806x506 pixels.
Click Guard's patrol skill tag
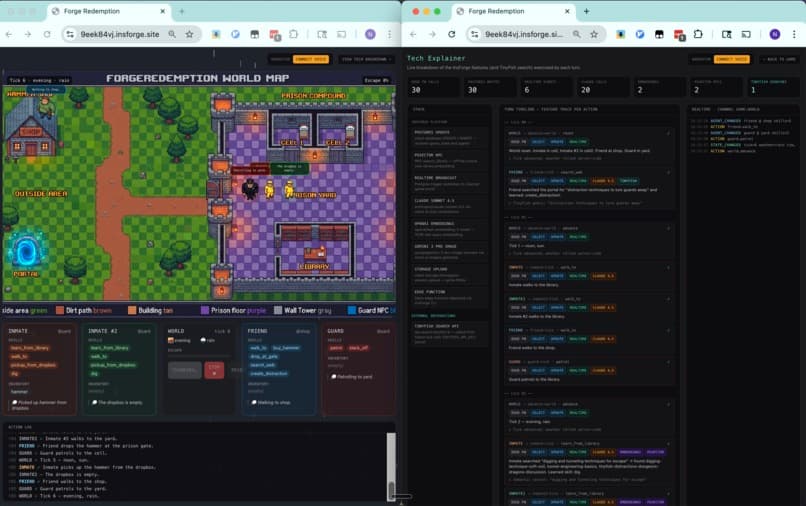click(336, 348)
